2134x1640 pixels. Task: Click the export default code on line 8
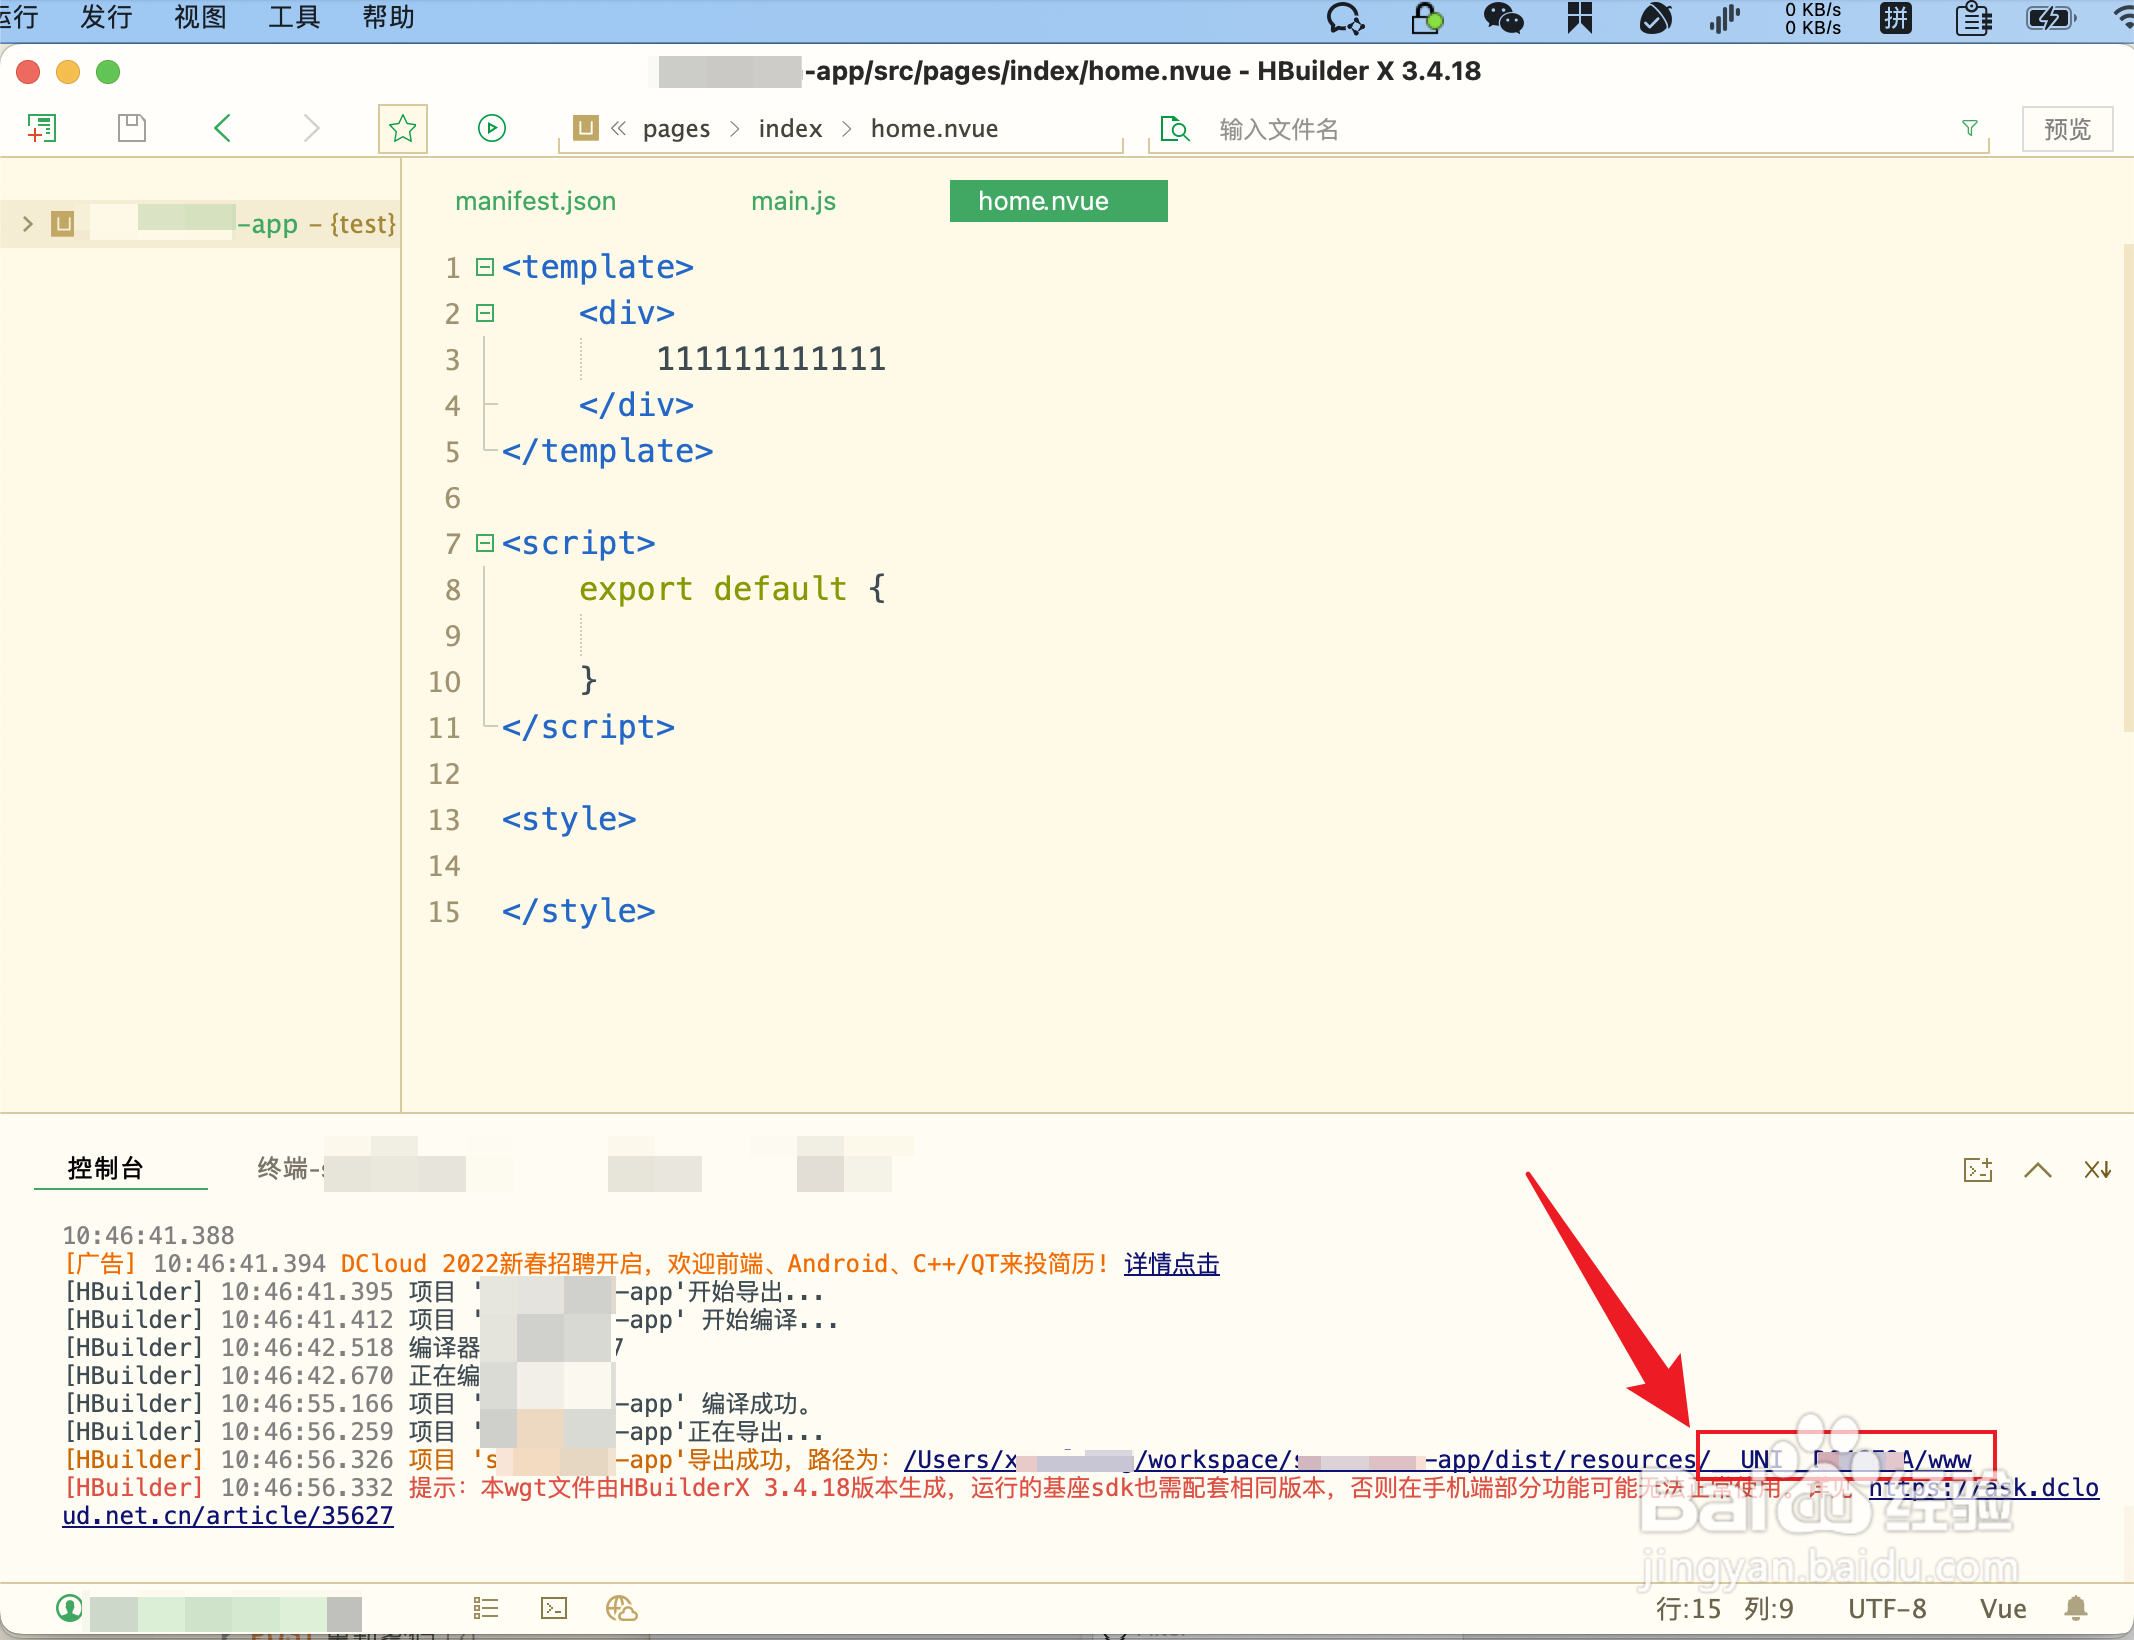coord(713,589)
